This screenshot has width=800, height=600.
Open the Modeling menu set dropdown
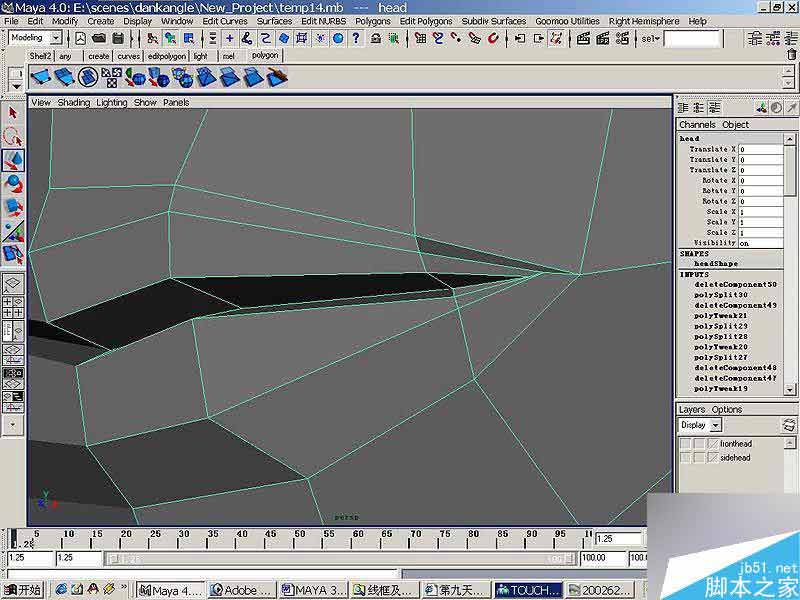(x=35, y=38)
